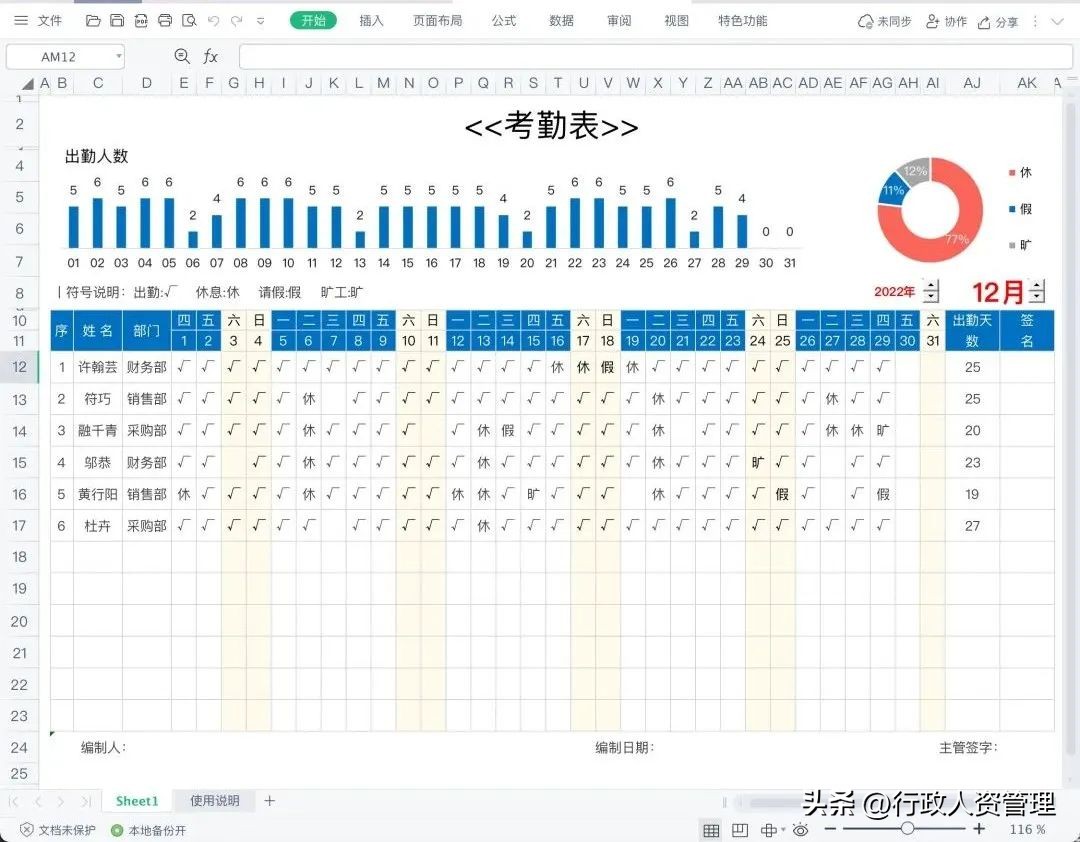Click the Save icon in the quick toolbar
The width and height of the screenshot is (1080, 842).
116,20
